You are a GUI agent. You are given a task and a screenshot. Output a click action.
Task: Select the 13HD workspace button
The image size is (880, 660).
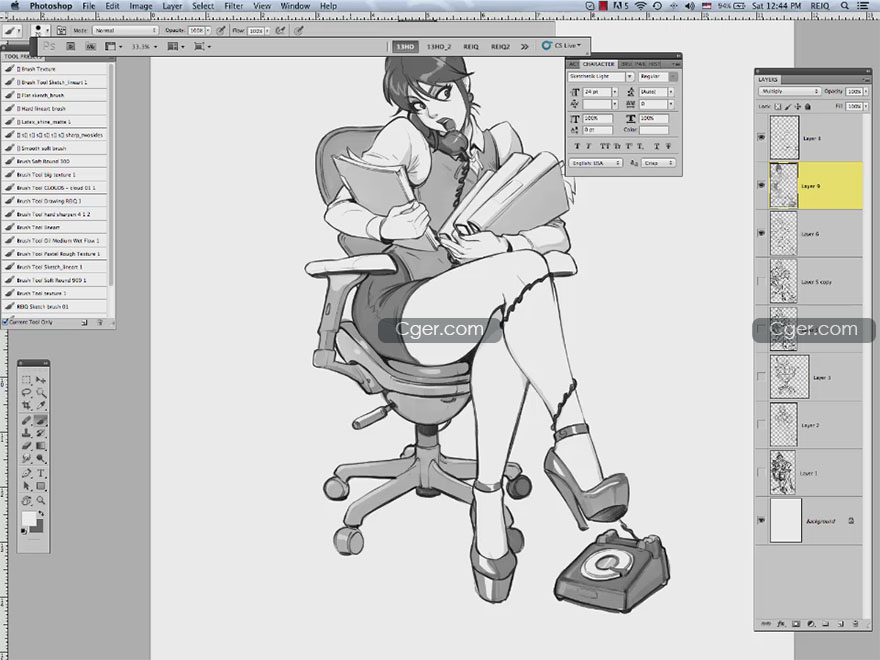coord(405,47)
